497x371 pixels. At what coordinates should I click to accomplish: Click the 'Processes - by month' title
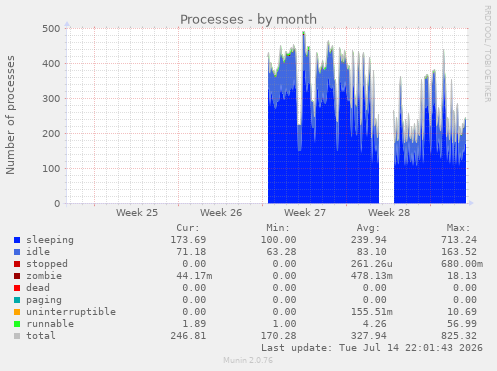pos(248,20)
